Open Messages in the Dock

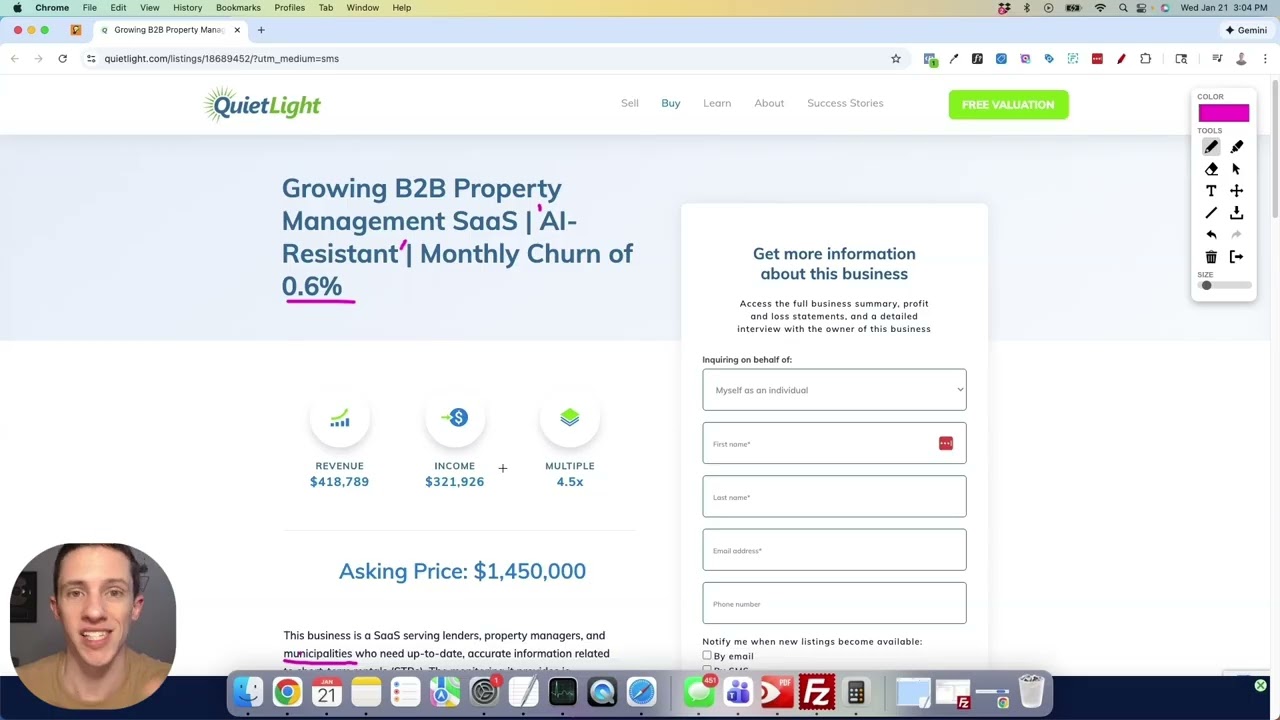click(699, 692)
